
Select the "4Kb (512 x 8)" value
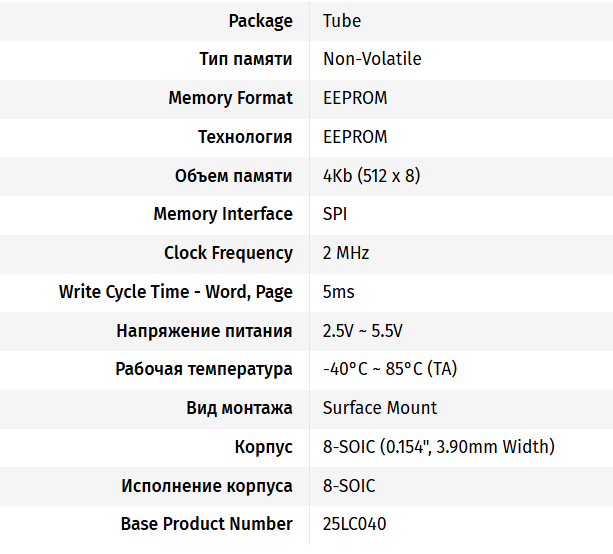tap(371, 176)
